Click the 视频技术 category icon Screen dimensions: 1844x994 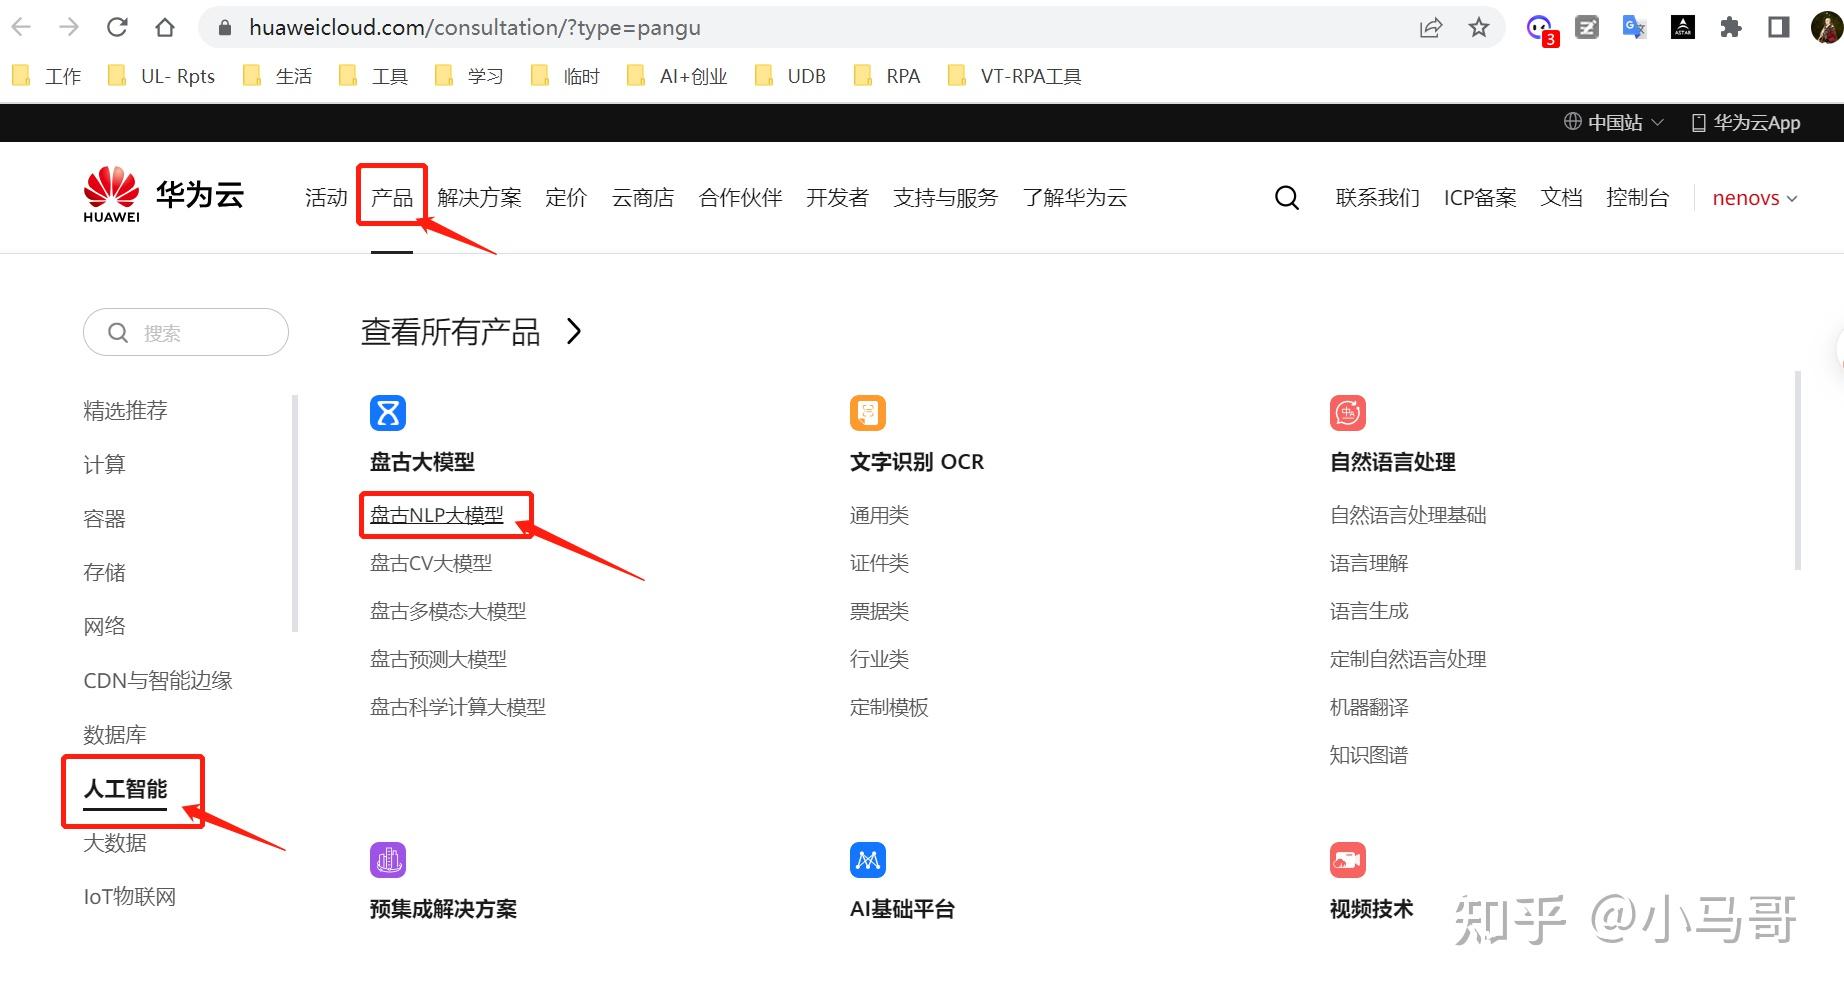(1347, 859)
